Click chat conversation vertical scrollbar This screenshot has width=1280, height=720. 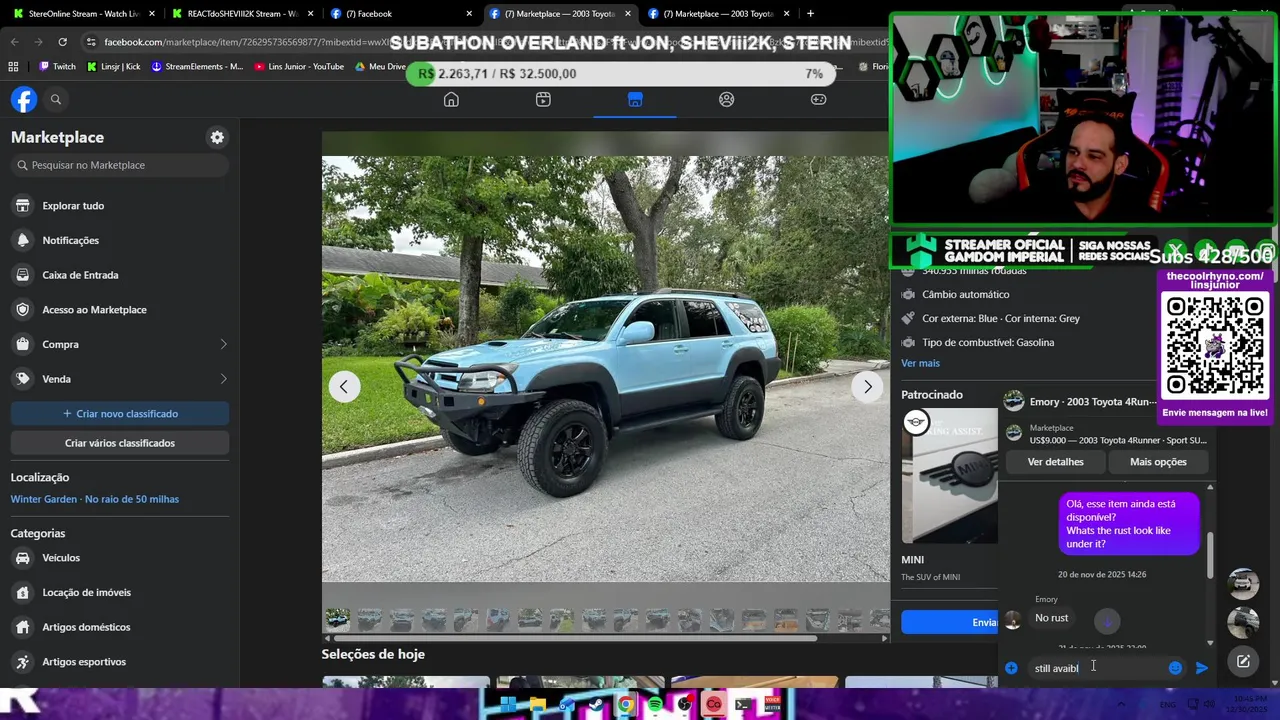1210,555
